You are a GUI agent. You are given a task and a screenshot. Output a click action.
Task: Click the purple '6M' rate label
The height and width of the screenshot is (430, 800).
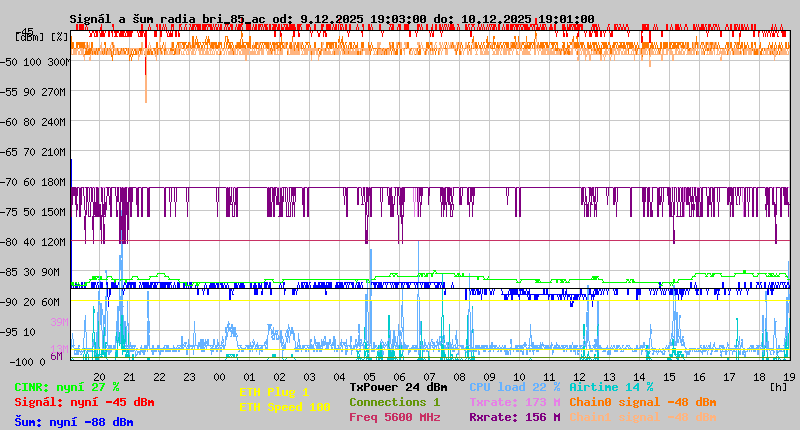(57, 356)
